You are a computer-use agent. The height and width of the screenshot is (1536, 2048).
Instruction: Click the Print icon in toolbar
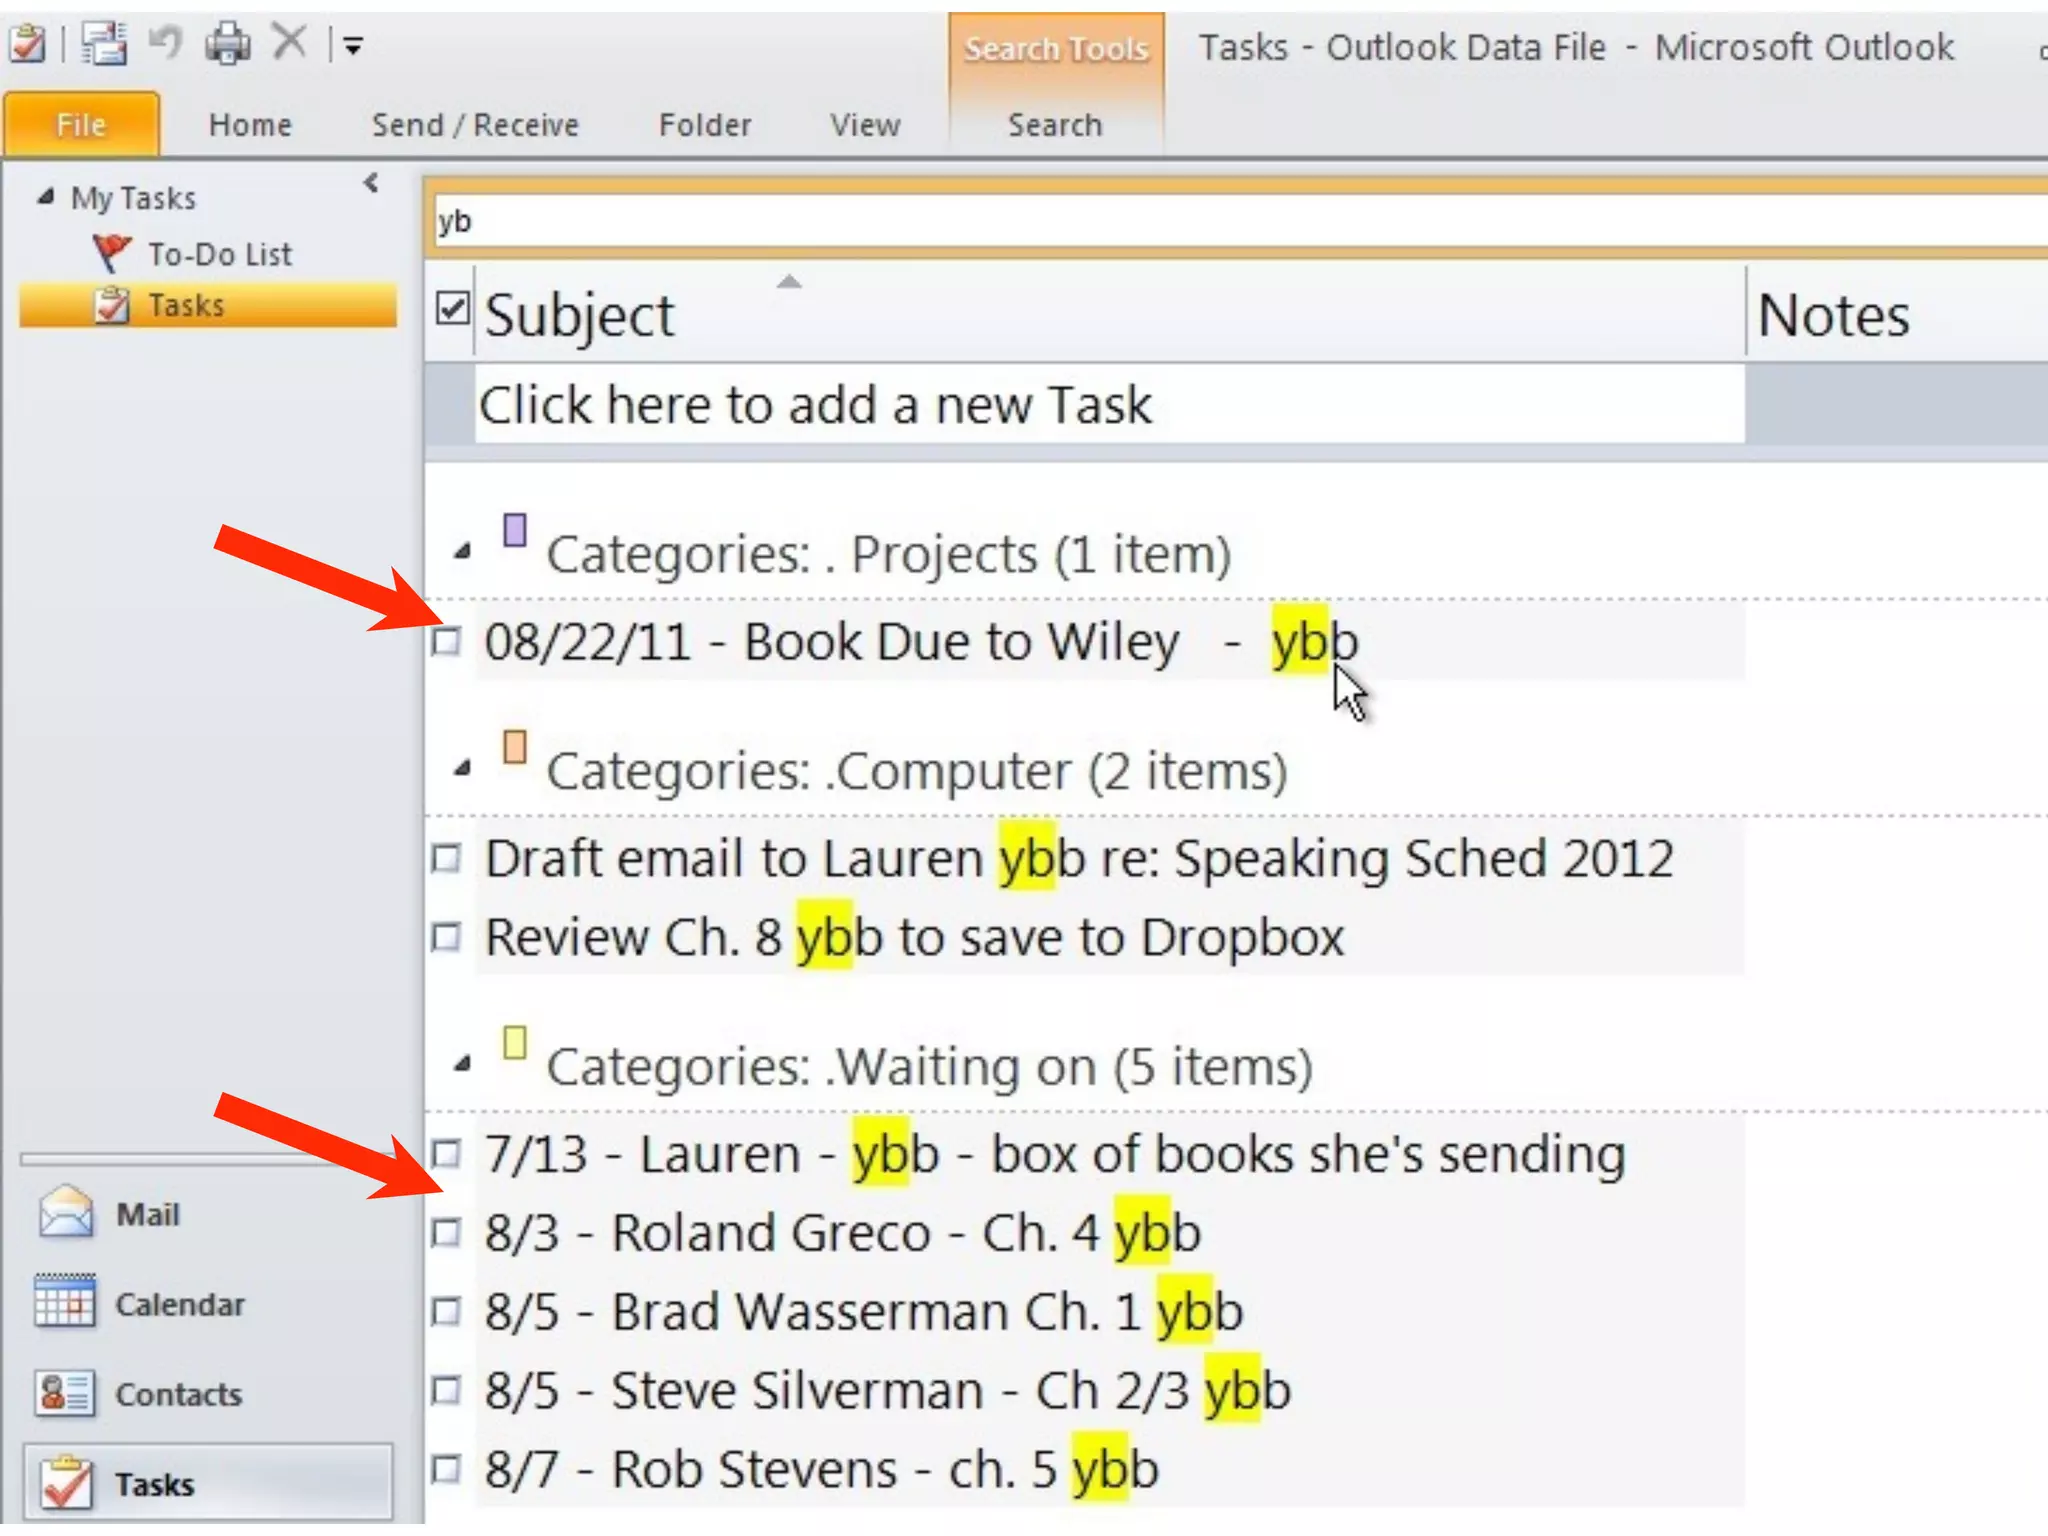[228, 44]
